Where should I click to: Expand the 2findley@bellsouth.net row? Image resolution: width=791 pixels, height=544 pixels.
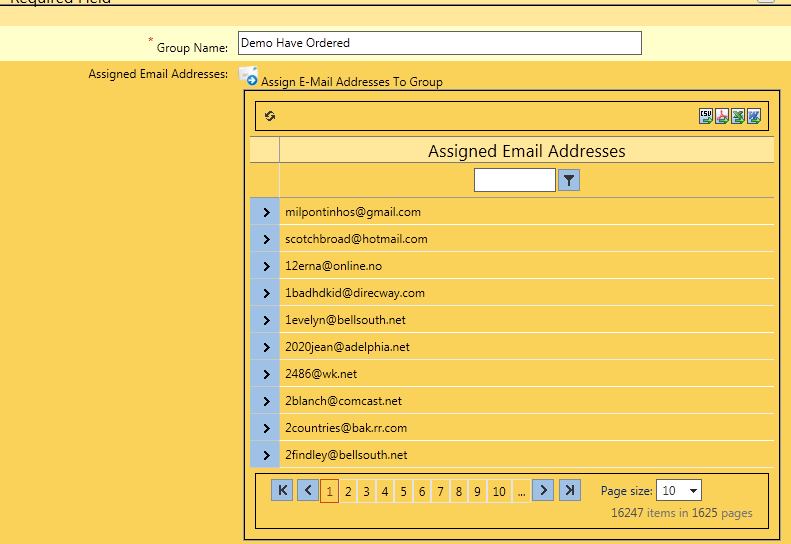click(265, 455)
